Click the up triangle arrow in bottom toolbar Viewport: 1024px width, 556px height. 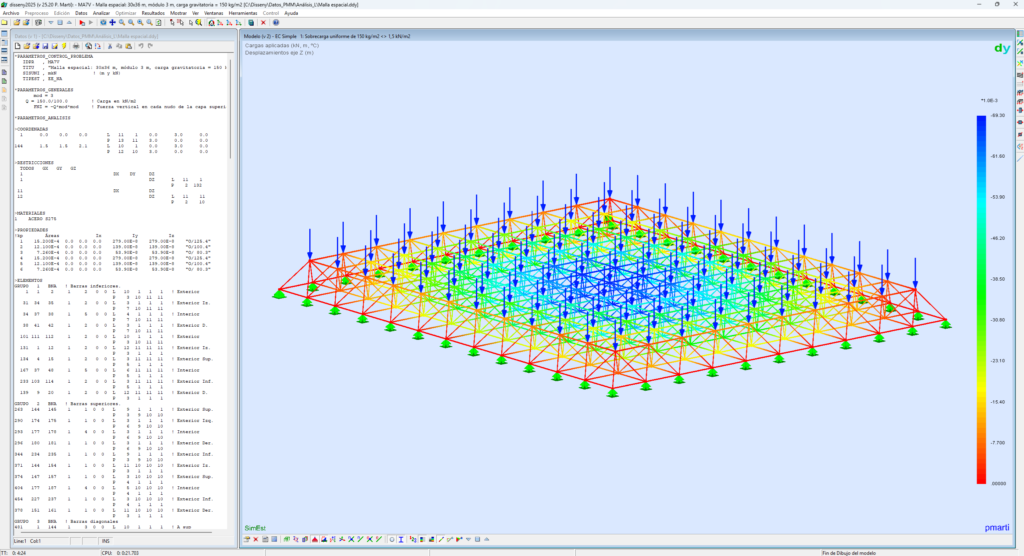pyautogui.click(x=486, y=540)
